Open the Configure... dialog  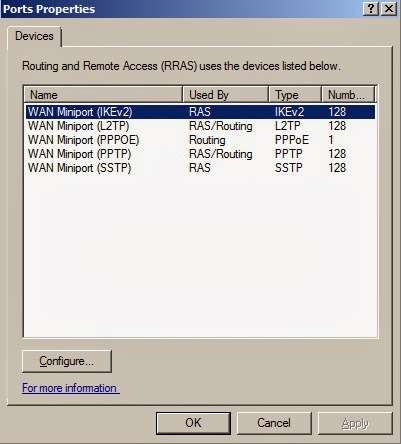click(67, 361)
